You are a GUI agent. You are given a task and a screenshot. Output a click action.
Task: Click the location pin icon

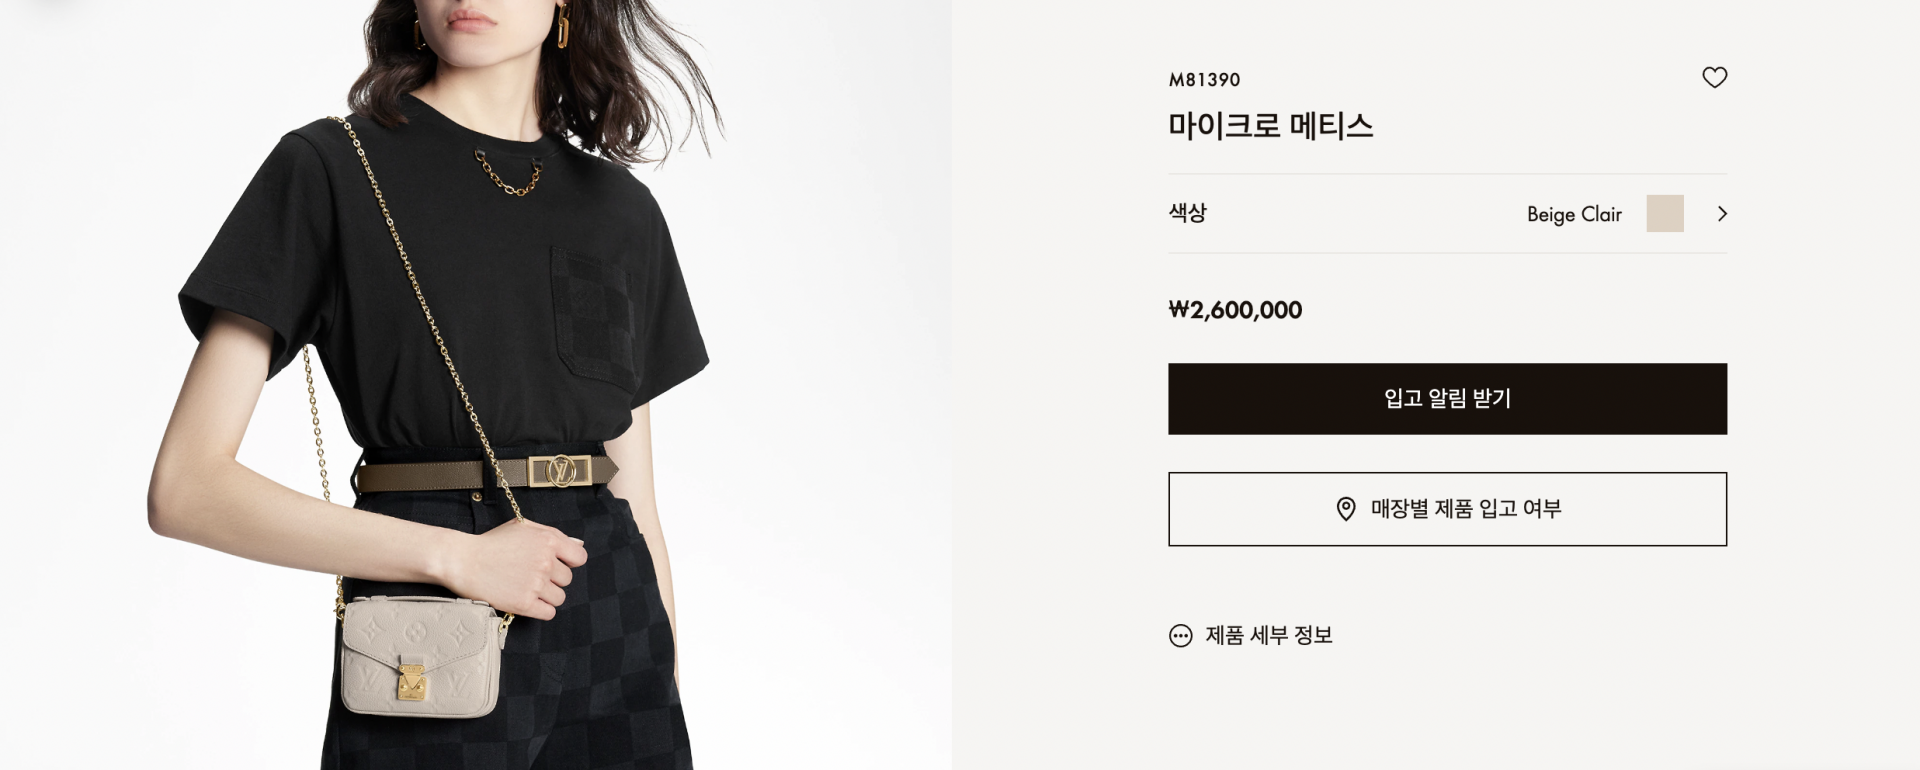pos(1346,509)
